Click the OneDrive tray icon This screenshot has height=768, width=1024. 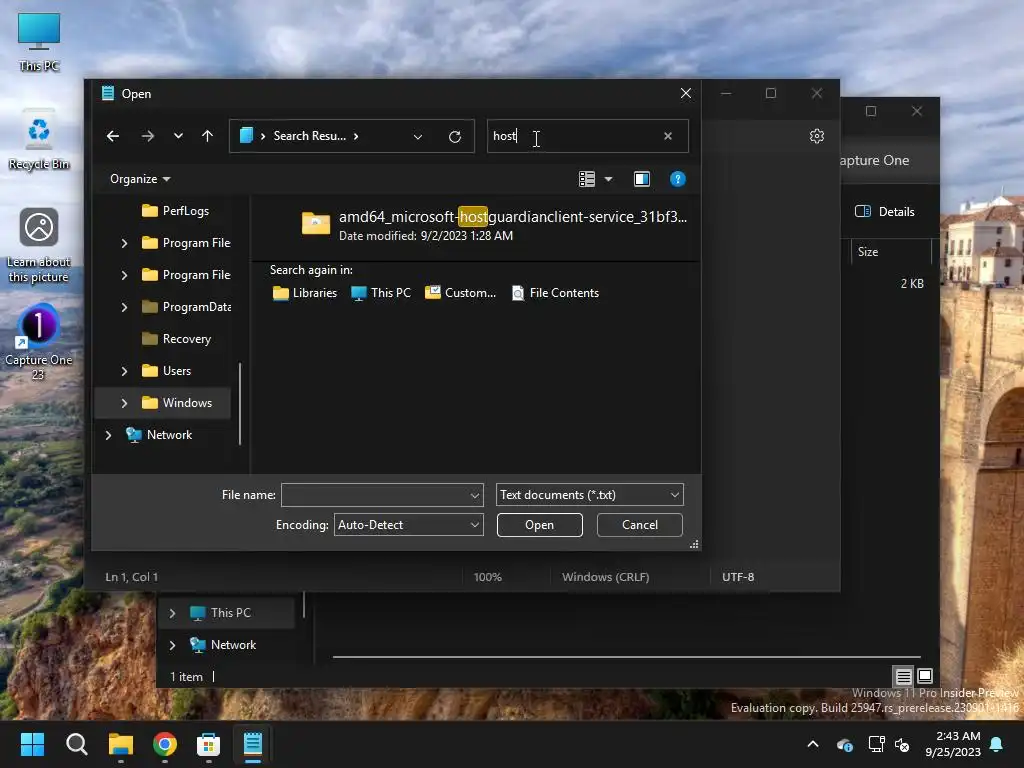pyautogui.click(x=844, y=744)
